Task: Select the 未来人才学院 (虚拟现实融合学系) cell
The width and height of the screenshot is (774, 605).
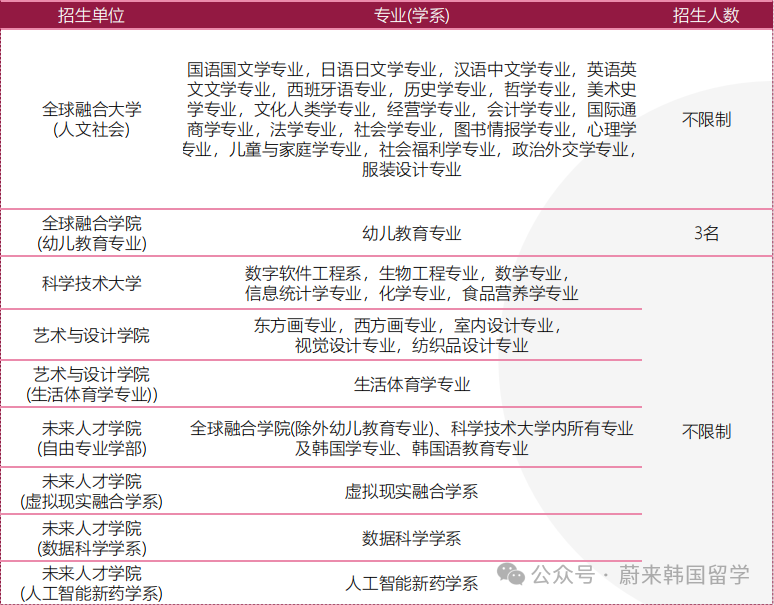Action: 91,491
